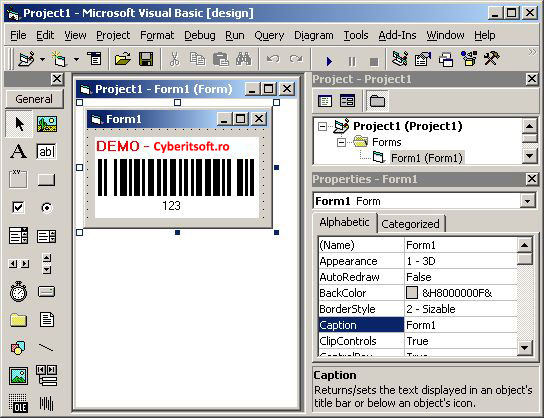The width and height of the screenshot is (544, 418).
Task: Select the CheckBox control tool
Action: (x=18, y=207)
